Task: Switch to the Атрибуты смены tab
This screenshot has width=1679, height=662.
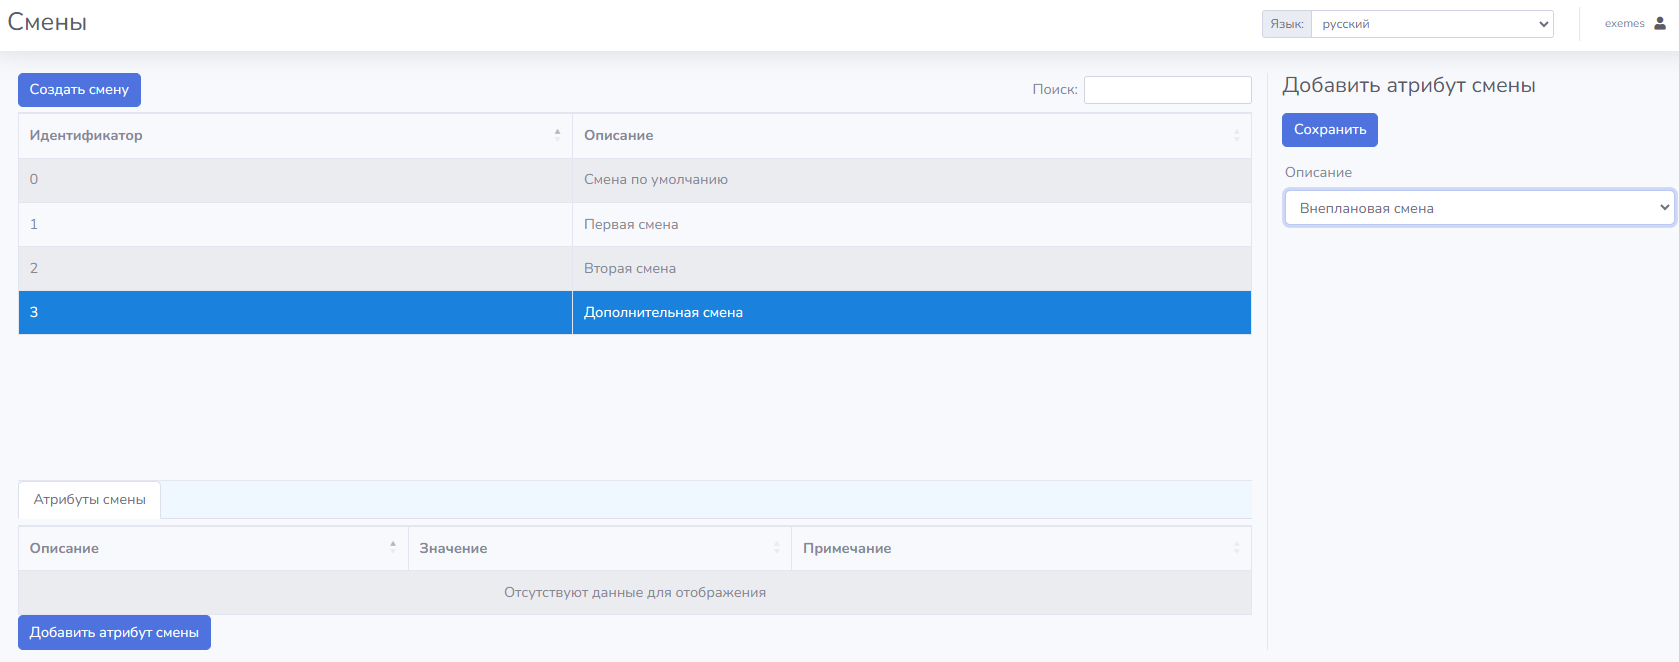Action: [x=90, y=500]
